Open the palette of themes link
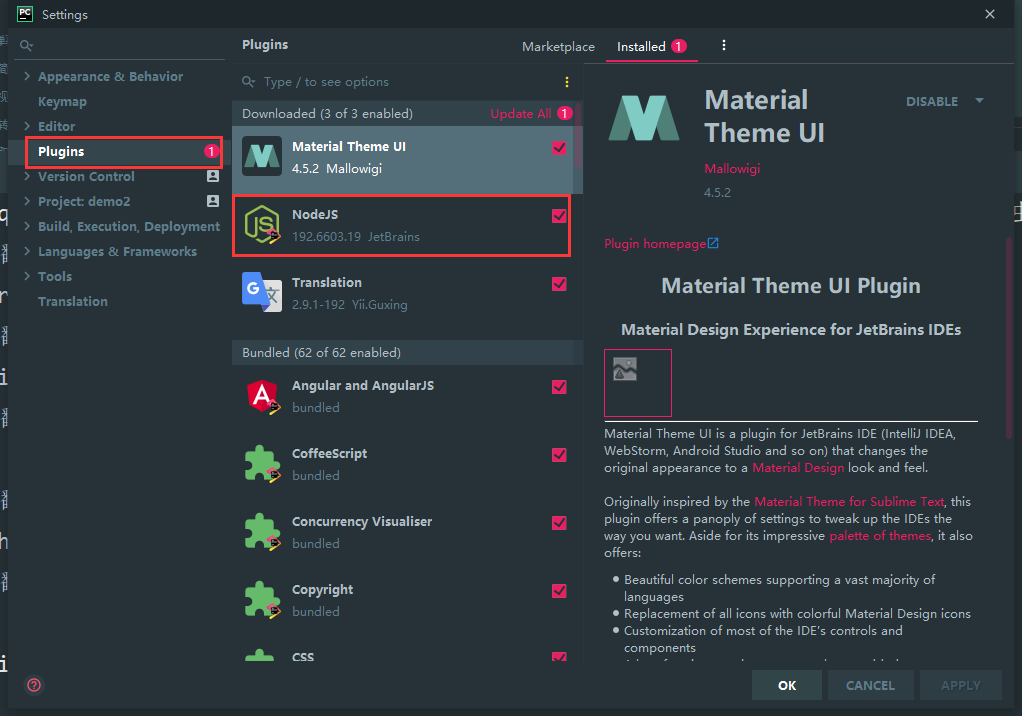 pyautogui.click(x=880, y=536)
